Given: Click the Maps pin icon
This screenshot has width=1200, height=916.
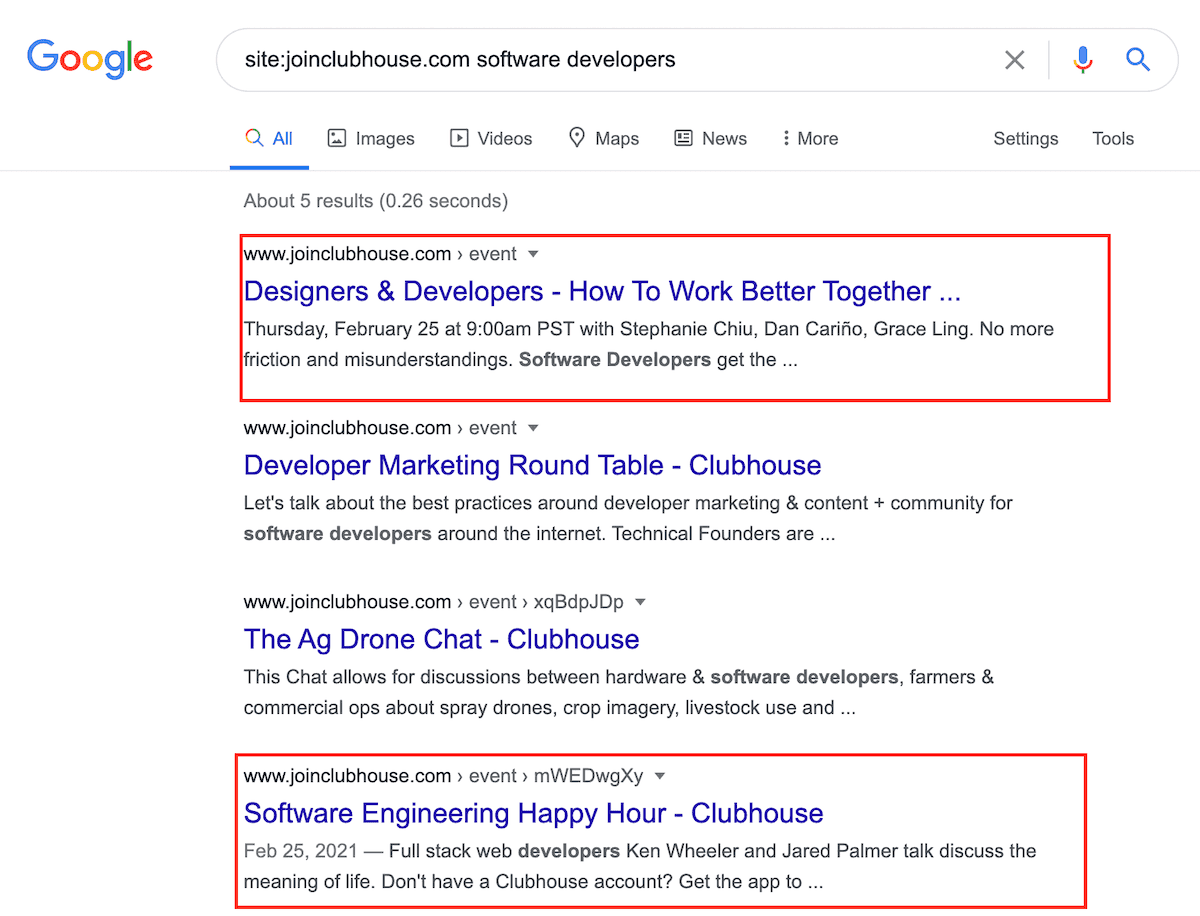Looking at the screenshot, I should pos(577,138).
